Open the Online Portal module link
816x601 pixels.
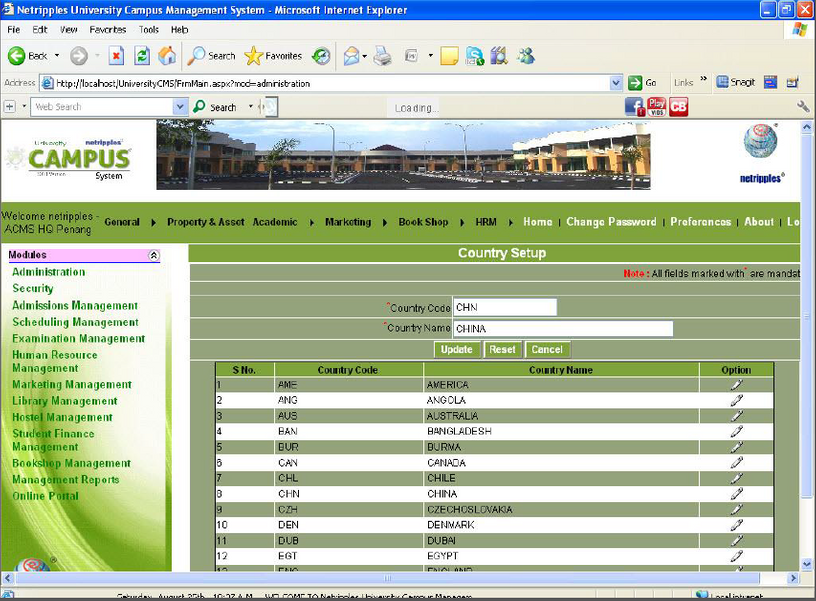coord(45,496)
